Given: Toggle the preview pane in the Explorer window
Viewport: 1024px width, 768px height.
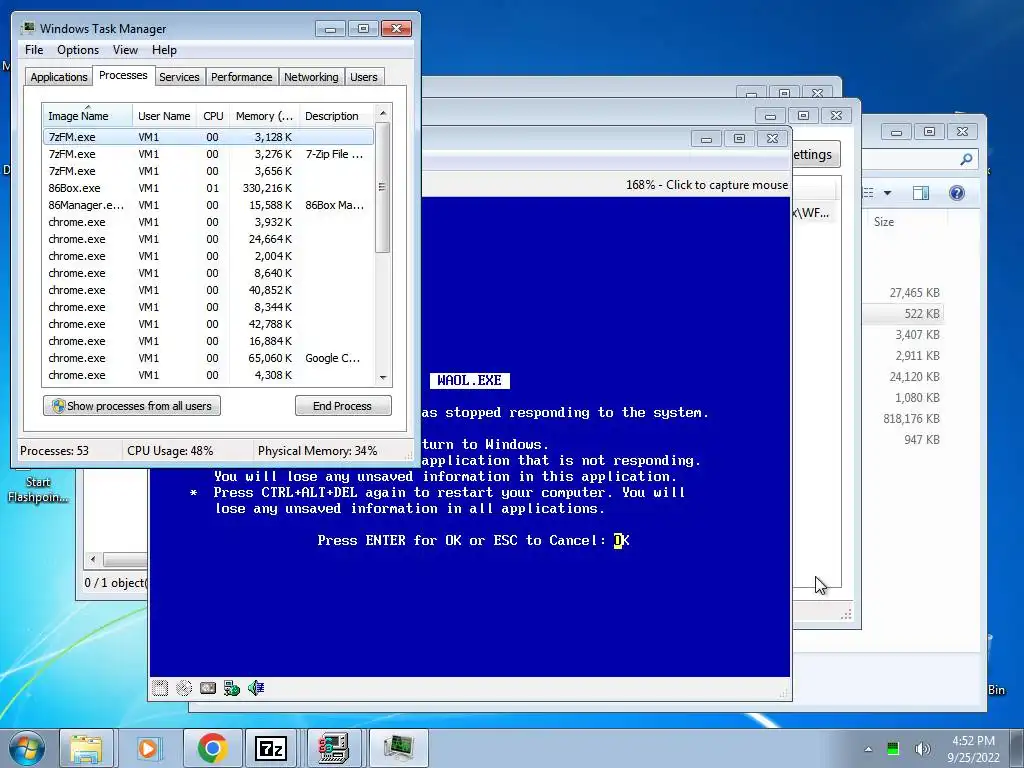Looking at the screenshot, I should point(921,193).
